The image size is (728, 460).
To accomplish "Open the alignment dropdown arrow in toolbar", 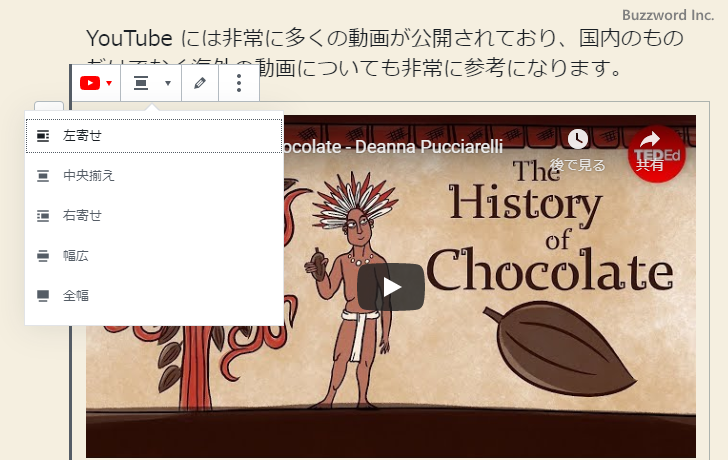I will [x=168, y=83].
